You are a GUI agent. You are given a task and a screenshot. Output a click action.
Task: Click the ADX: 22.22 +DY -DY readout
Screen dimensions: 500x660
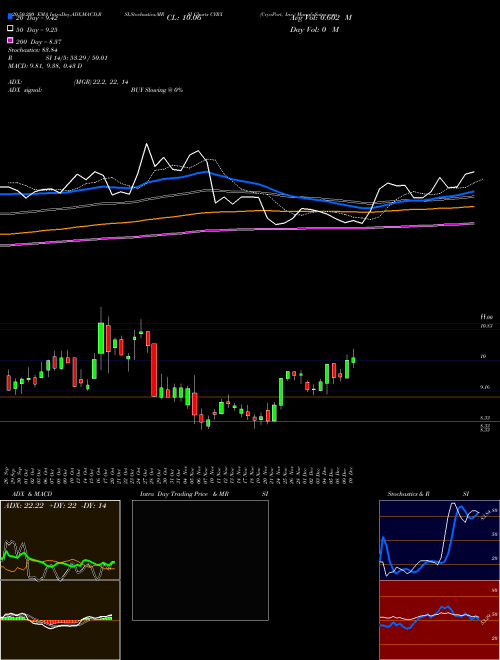point(55,506)
